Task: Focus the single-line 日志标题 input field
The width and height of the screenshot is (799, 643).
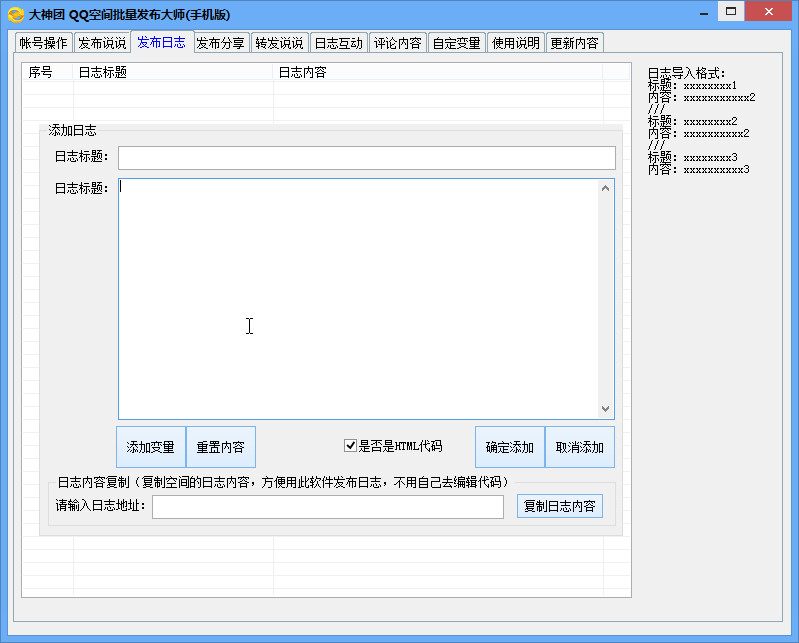Action: click(x=367, y=158)
